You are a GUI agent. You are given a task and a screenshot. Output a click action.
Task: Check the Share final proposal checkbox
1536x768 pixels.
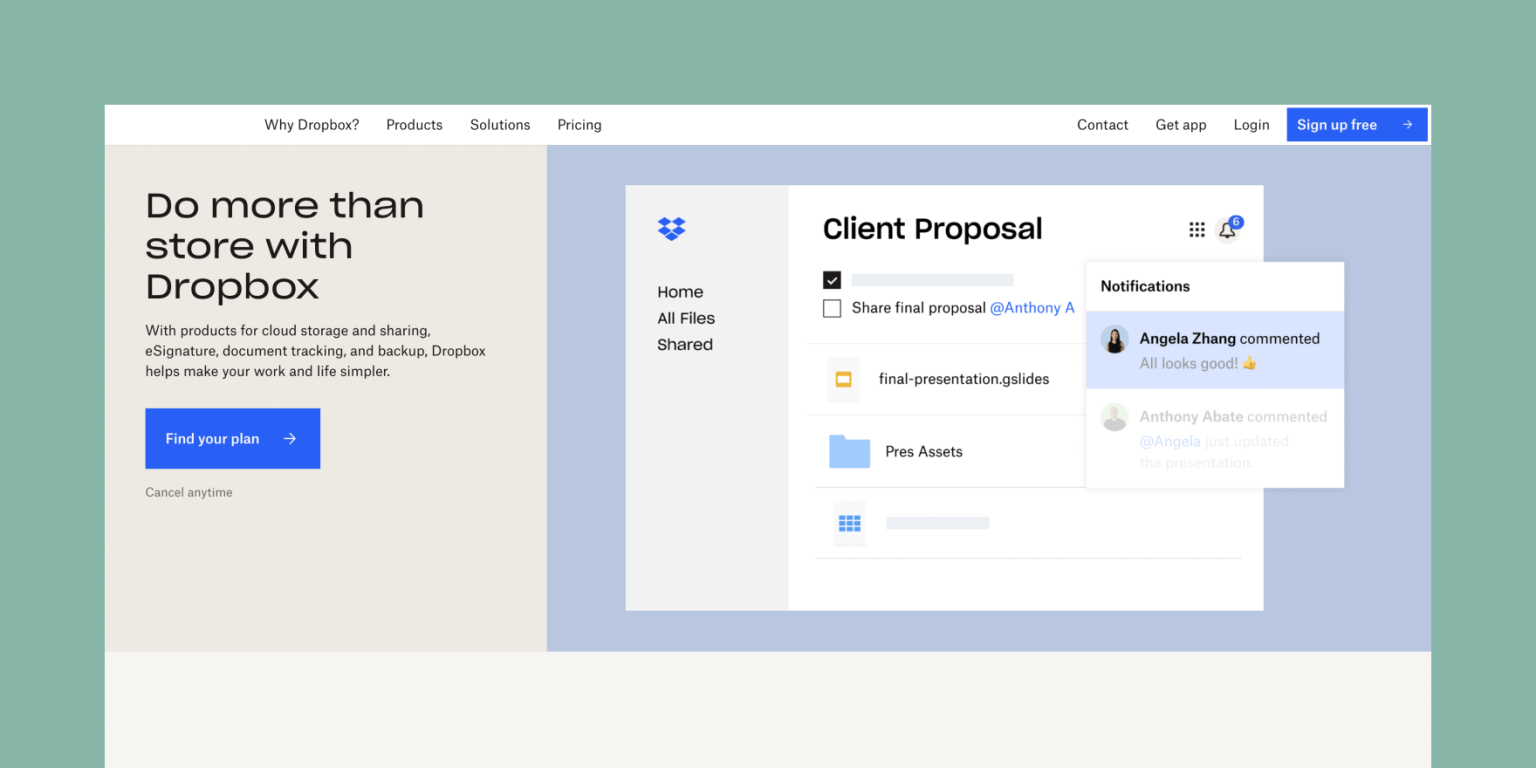point(832,308)
